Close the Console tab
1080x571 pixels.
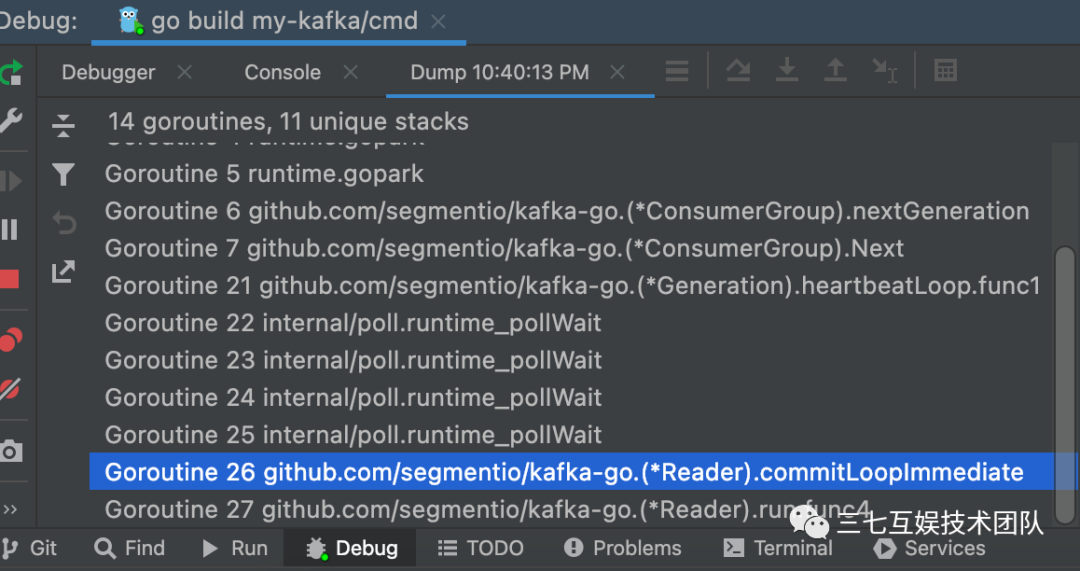[x=351, y=72]
